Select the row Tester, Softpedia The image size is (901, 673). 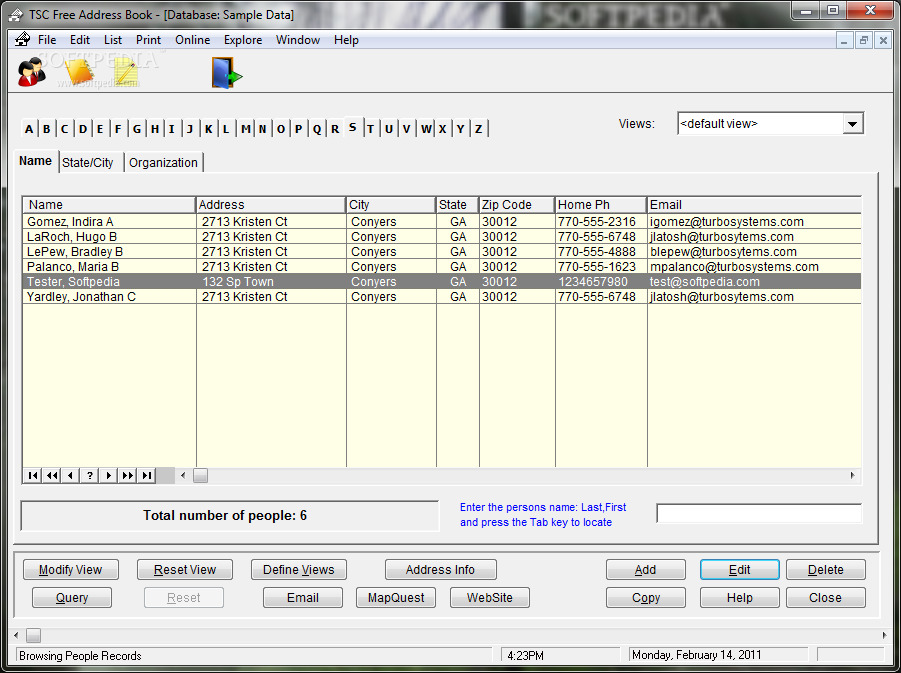pyautogui.click(x=441, y=282)
